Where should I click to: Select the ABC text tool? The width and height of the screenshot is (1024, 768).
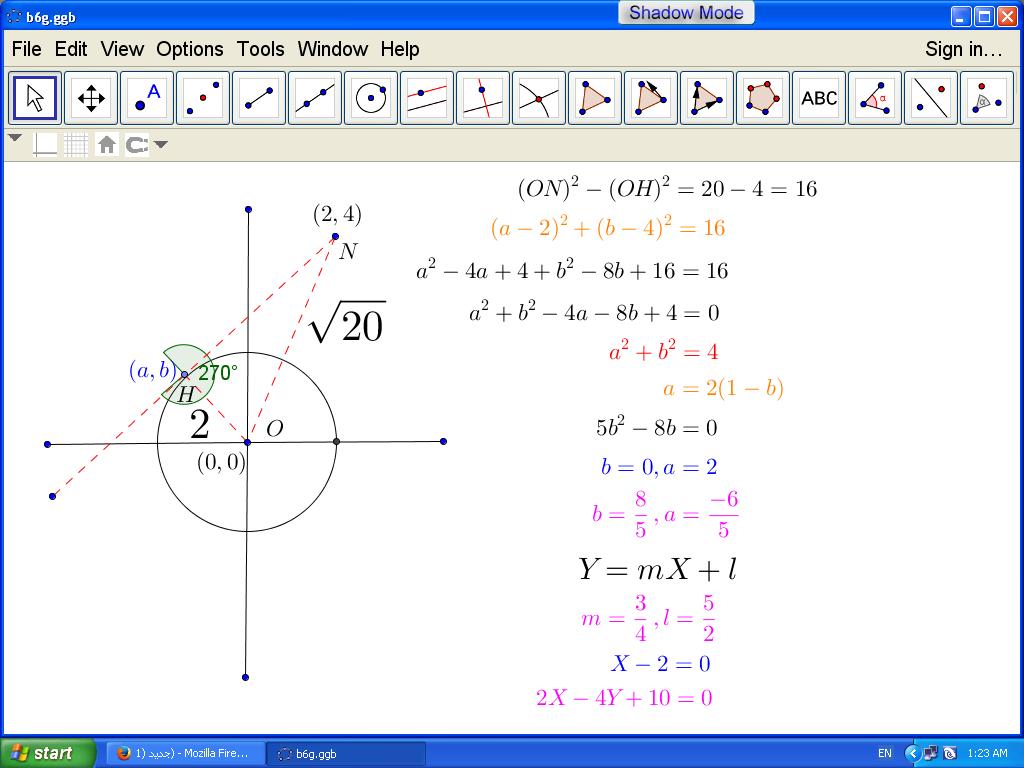pos(819,98)
